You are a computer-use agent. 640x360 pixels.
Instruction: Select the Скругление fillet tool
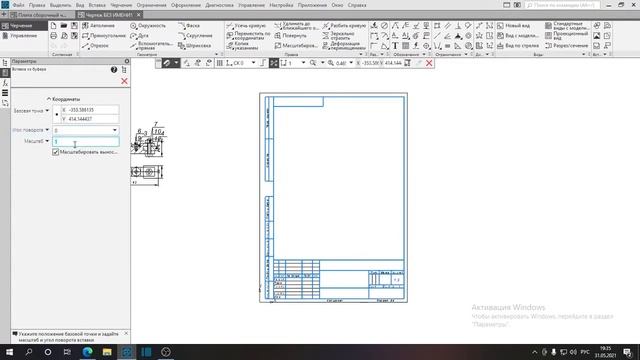coord(196,36)
